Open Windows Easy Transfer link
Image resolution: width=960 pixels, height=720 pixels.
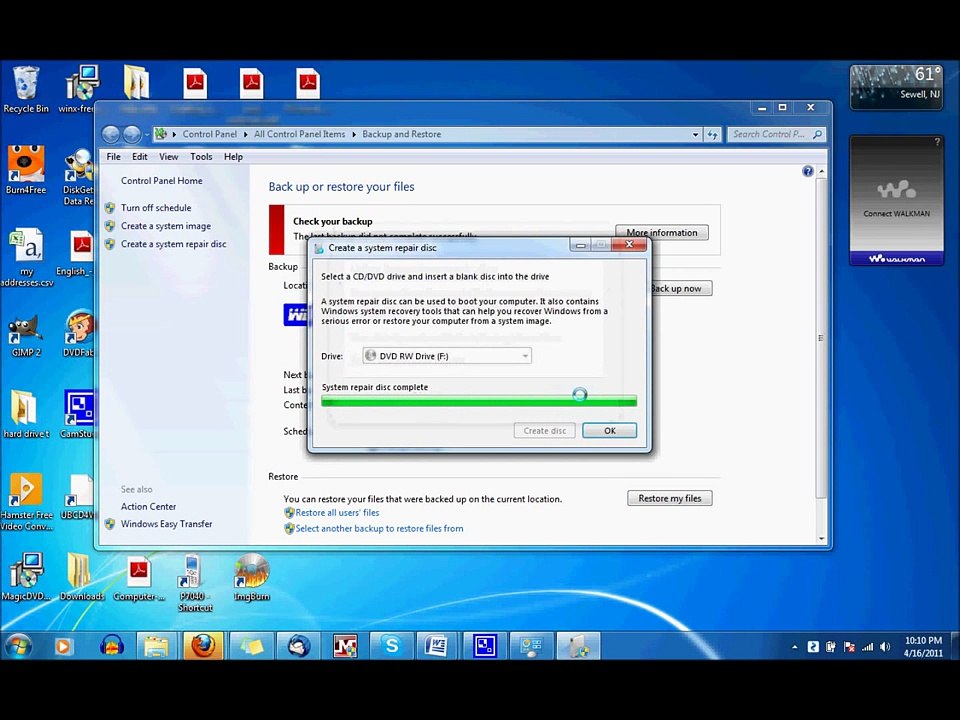[x=166, y=524]
